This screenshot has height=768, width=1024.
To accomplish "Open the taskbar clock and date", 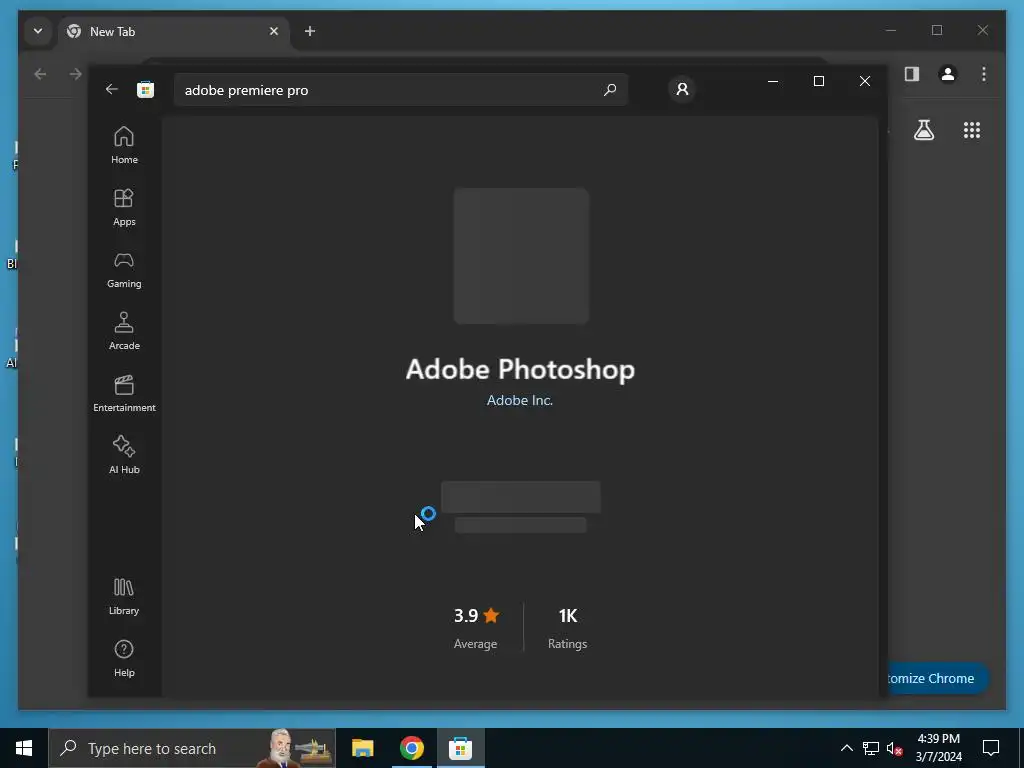I will click(938, 748).
